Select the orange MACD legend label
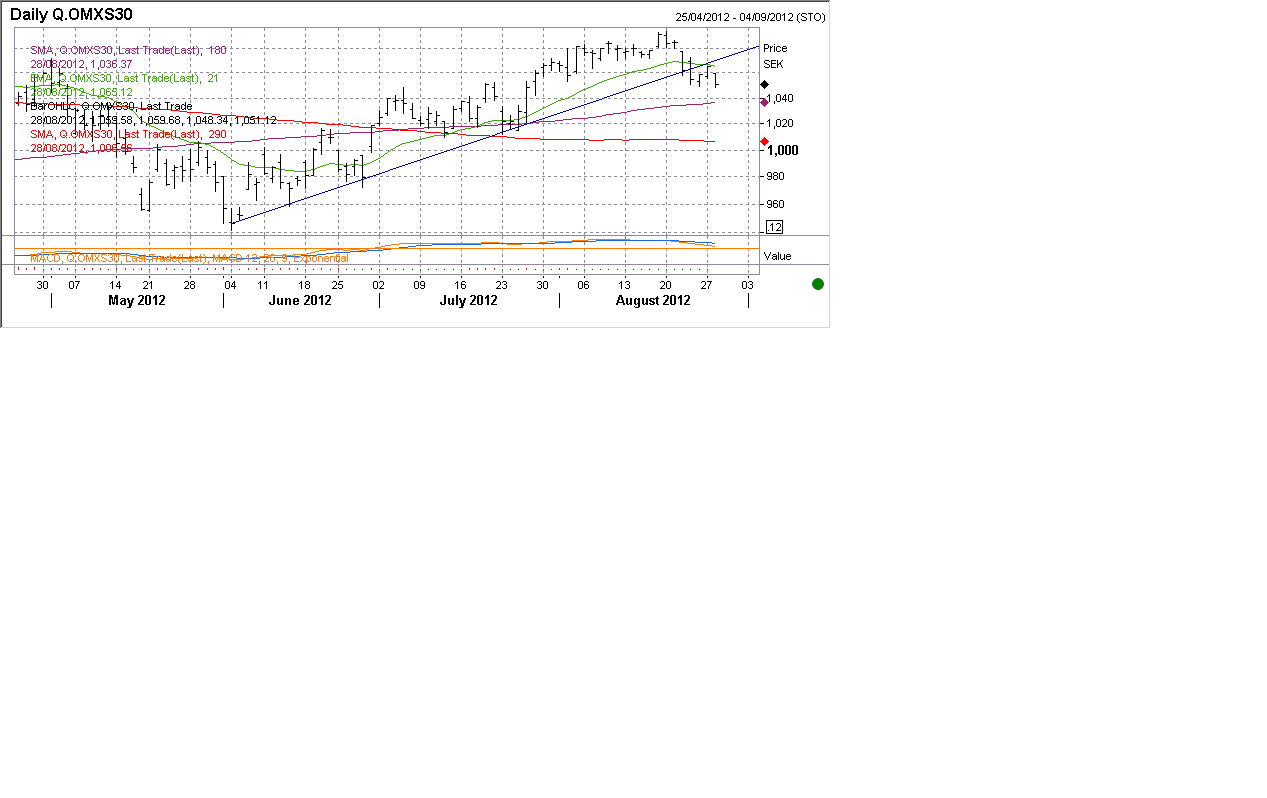The image size is (1267, 798). click(189, 258)
